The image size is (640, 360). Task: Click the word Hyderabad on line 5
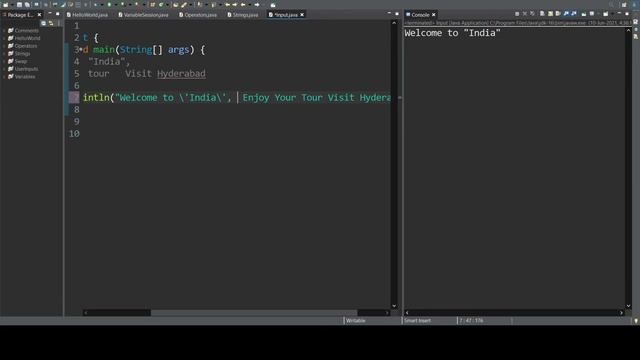coord(181,73)
